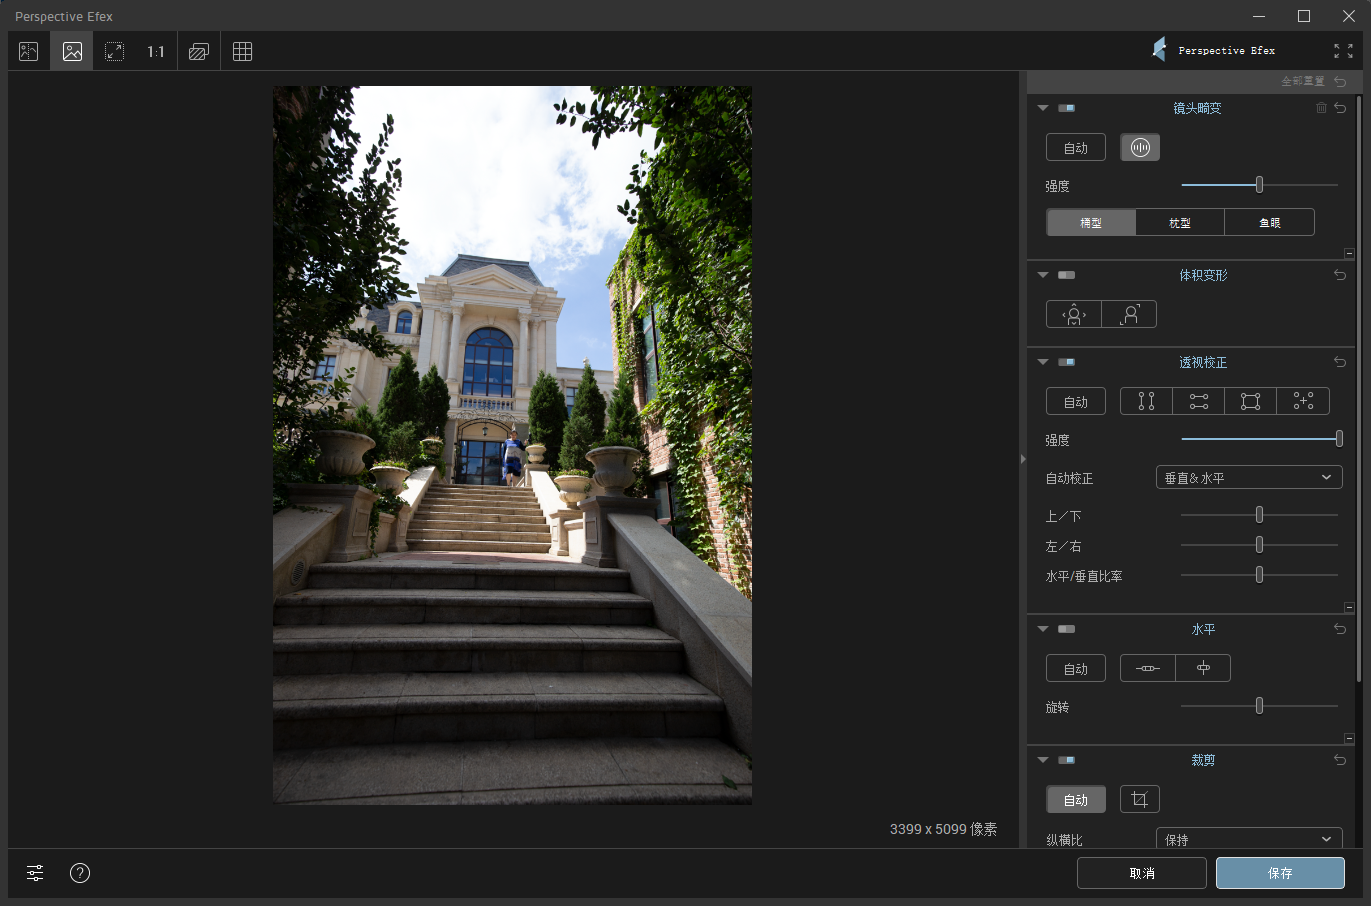
Task: Set zoom to 1:1
Action: click(x=156, y=51)
